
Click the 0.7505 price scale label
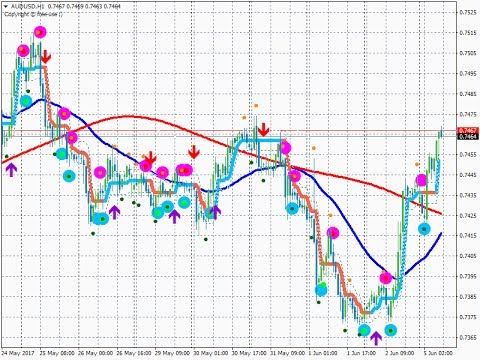[x=468, y=53]
